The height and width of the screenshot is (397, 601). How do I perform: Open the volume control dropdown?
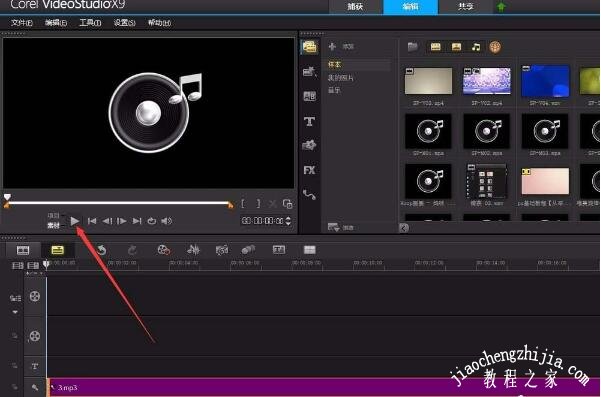pyautogui.click(x=166, y=221)
